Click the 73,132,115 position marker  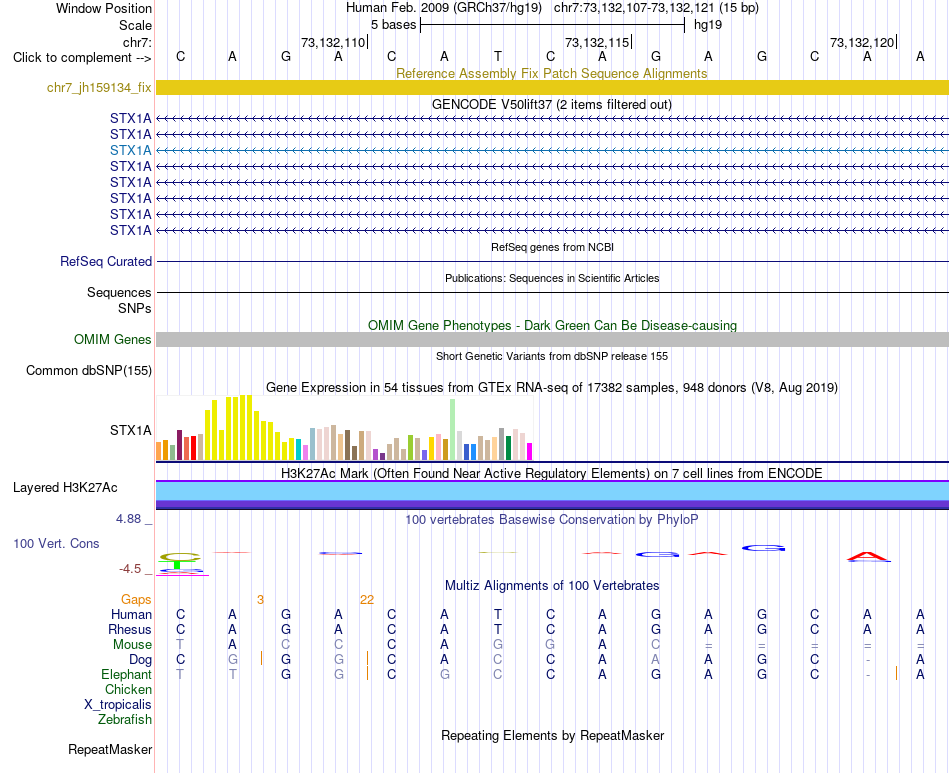point(597,42)
